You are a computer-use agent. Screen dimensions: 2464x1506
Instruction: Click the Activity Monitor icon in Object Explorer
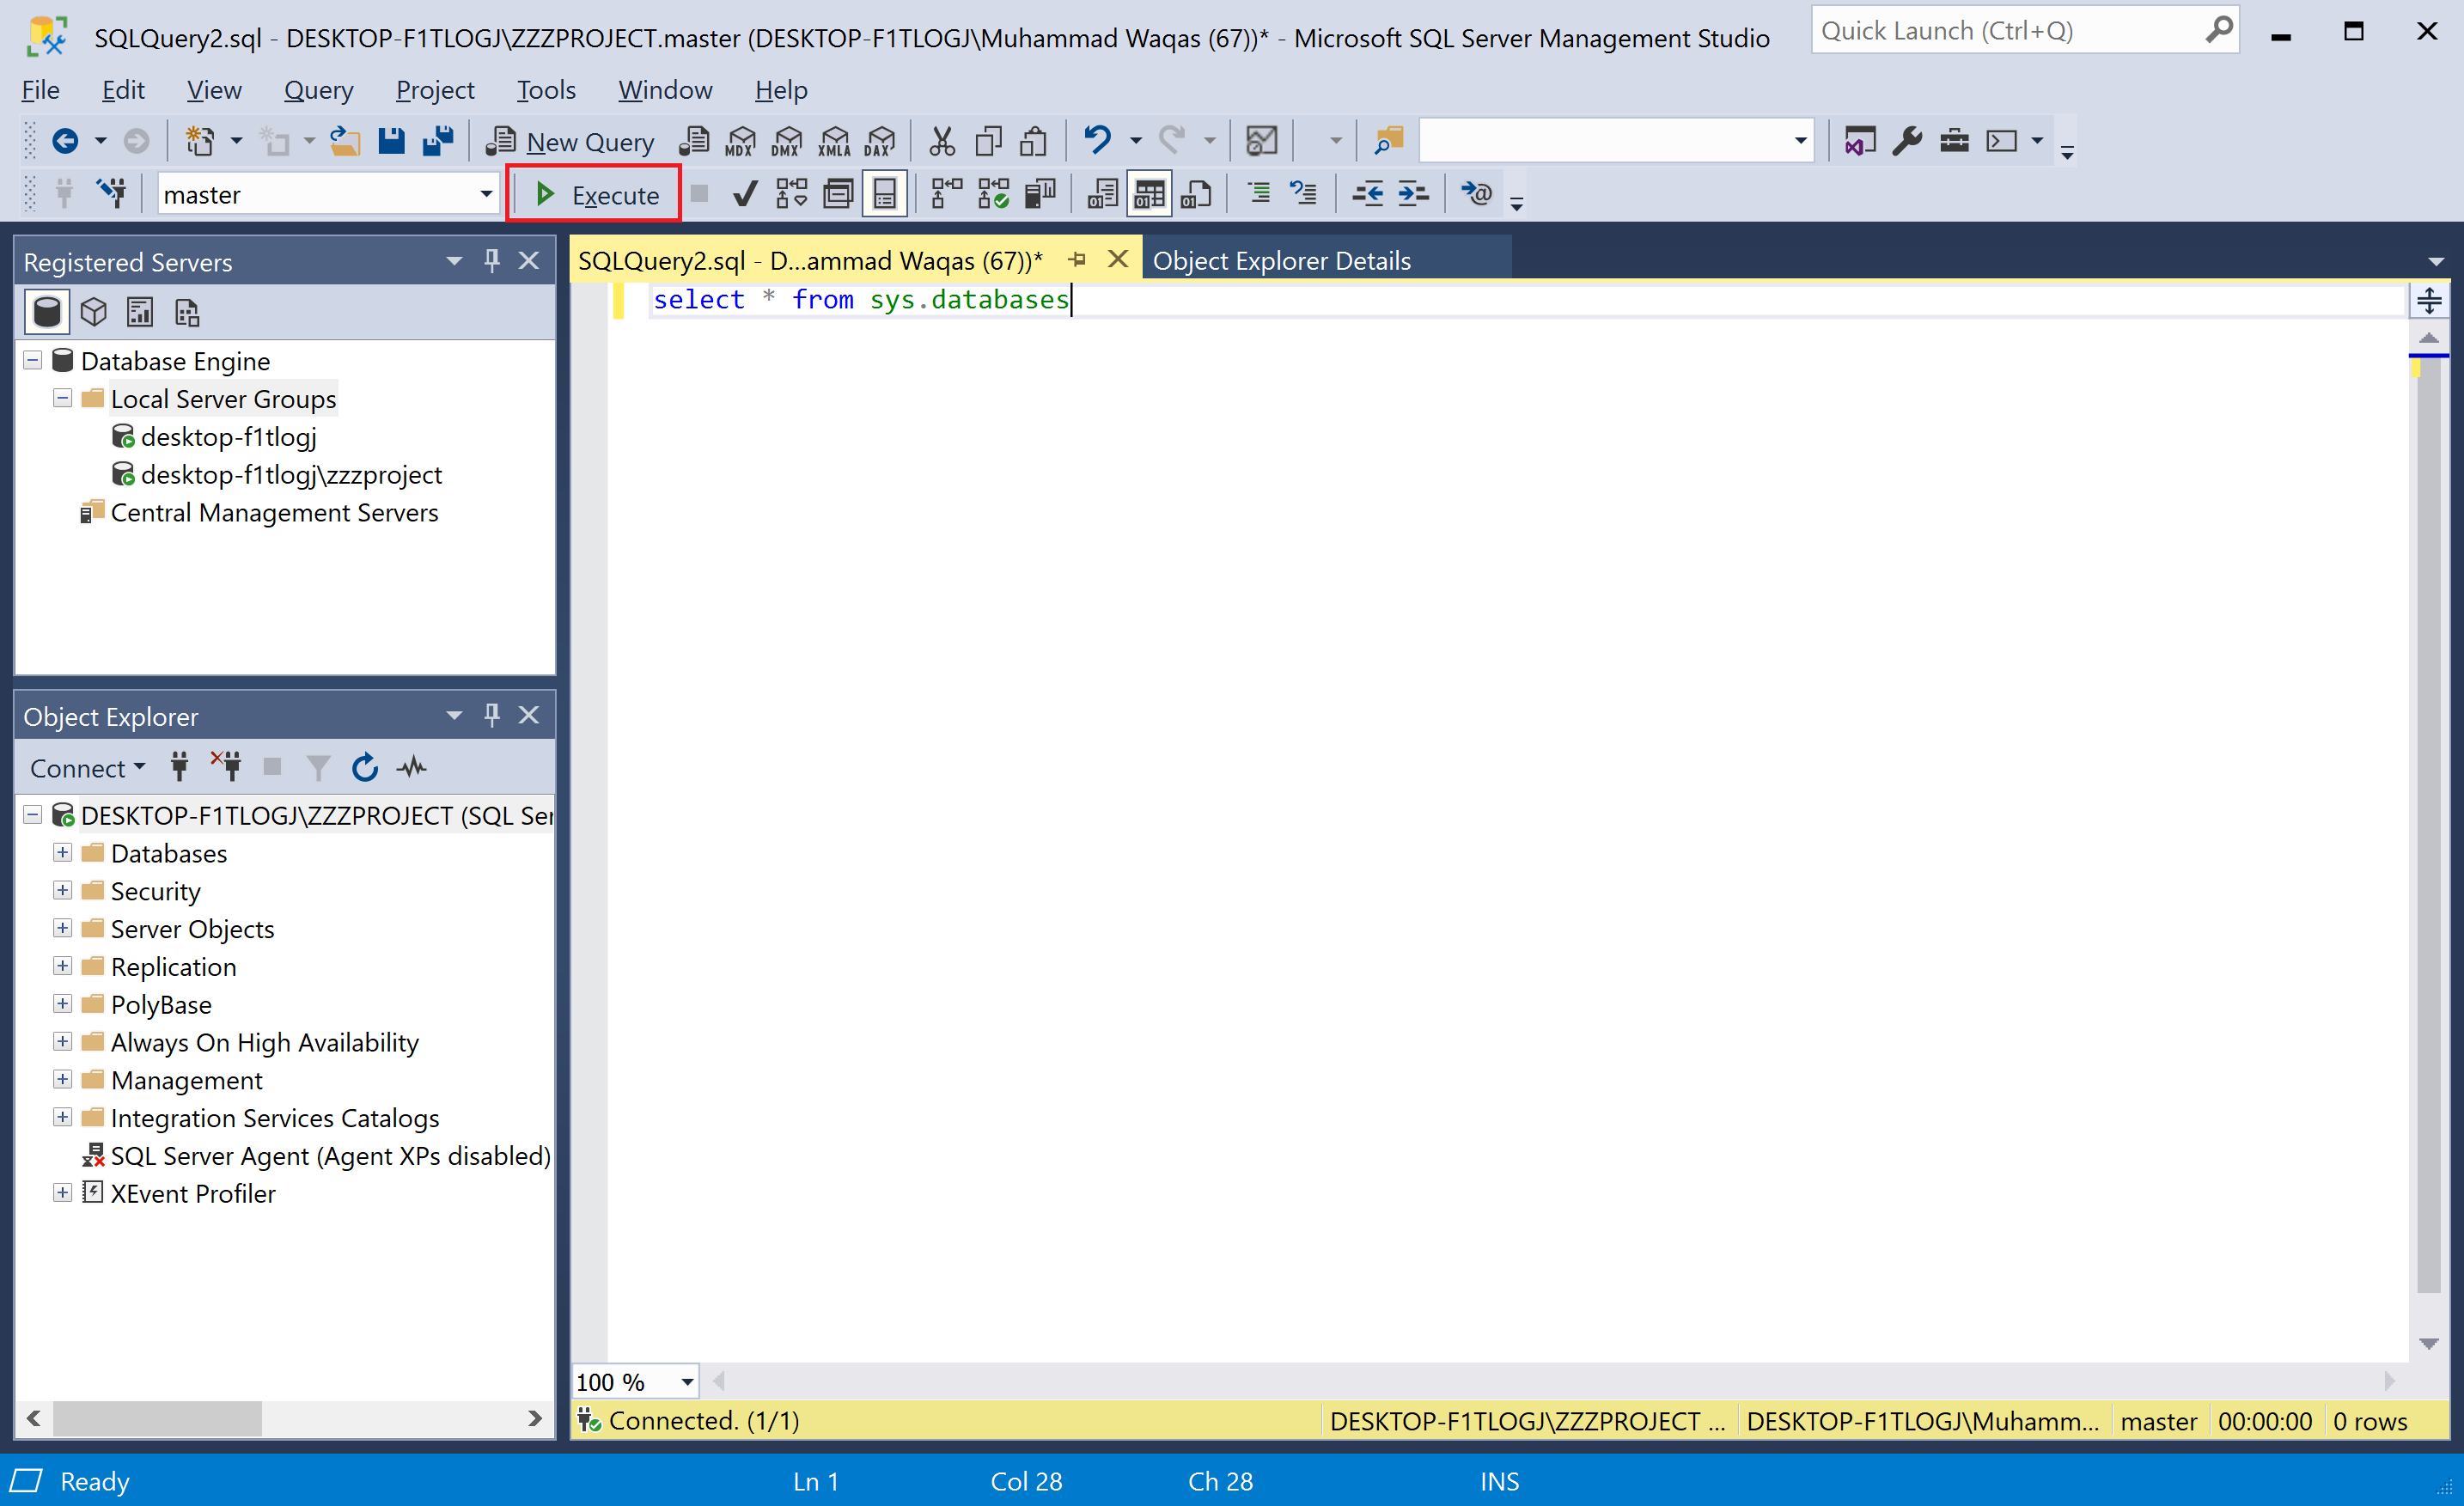click(412, 768)
